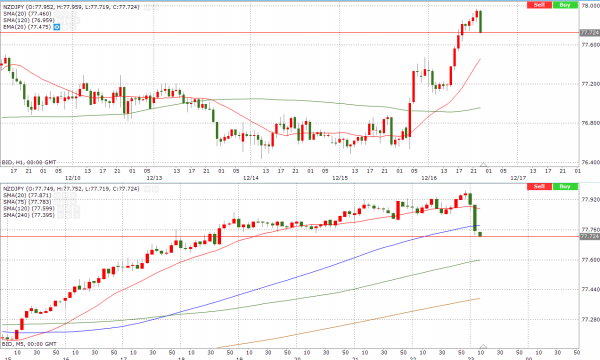Click the BID, H1 timeframe label
This screenshot has width=600, height=360.
(x=29, y=162)
